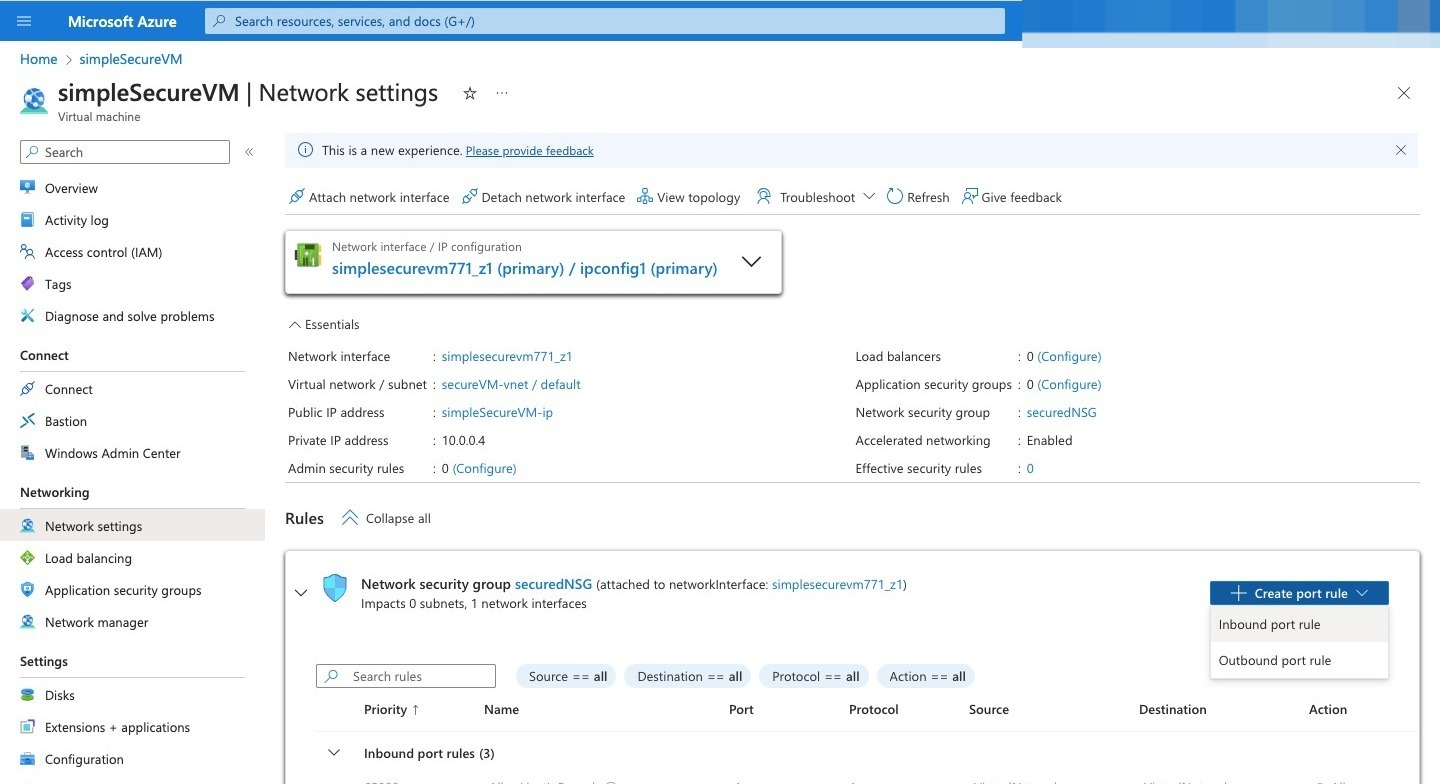This screenshot has width=1440, height=784.
Task: Open the more options ellipsis
Action: pyautogui.click(x=502, y=93)
